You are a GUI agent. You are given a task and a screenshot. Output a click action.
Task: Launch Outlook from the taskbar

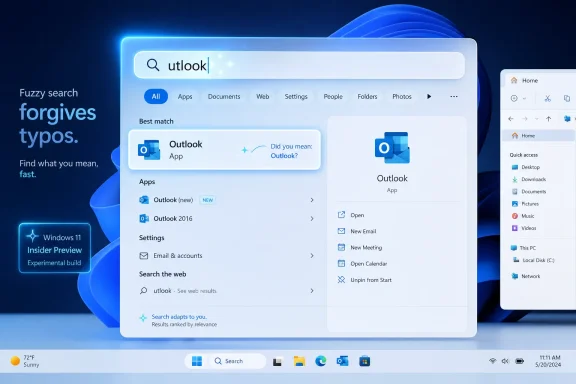(x=342, y=361)
